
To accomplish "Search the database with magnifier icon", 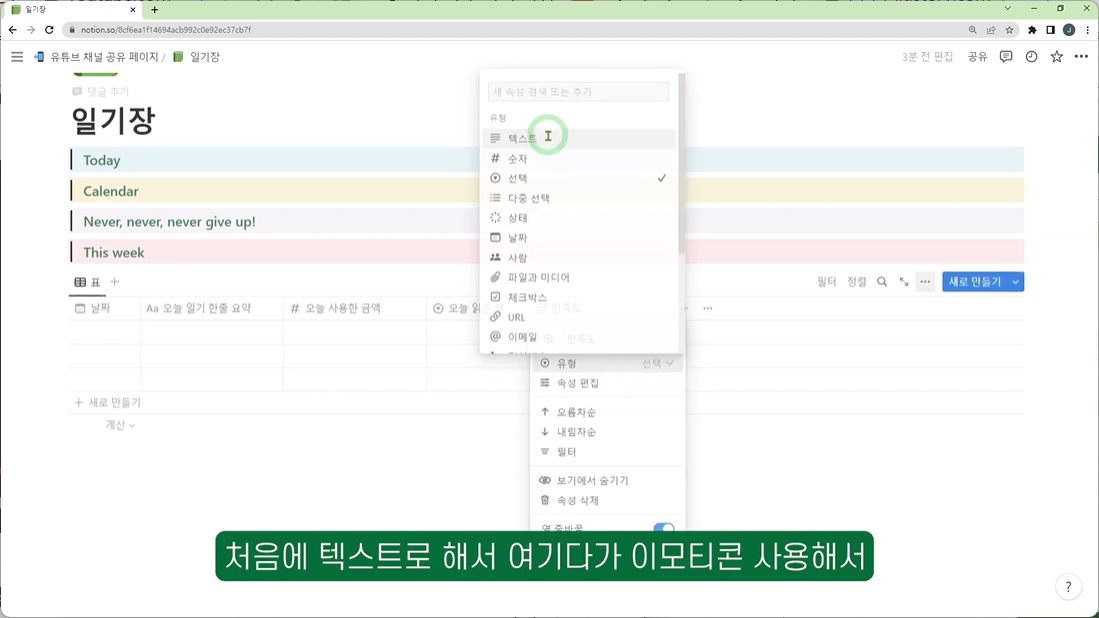I will [x=882, y=282].
